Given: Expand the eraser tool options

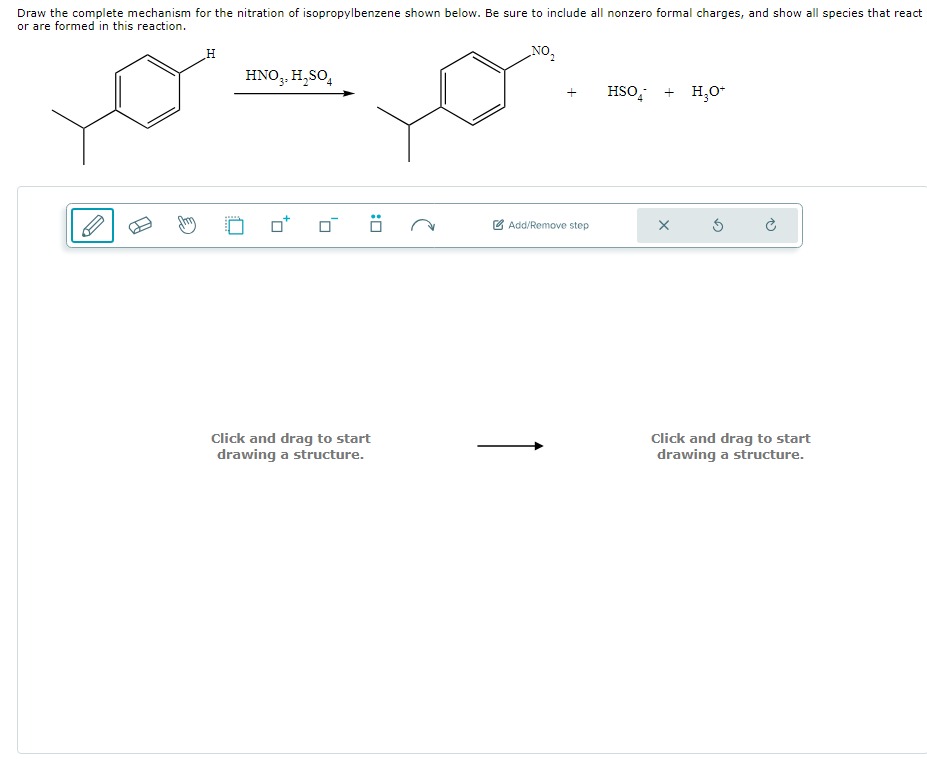Looking at the screenshot, I should (x=141, y=225).
